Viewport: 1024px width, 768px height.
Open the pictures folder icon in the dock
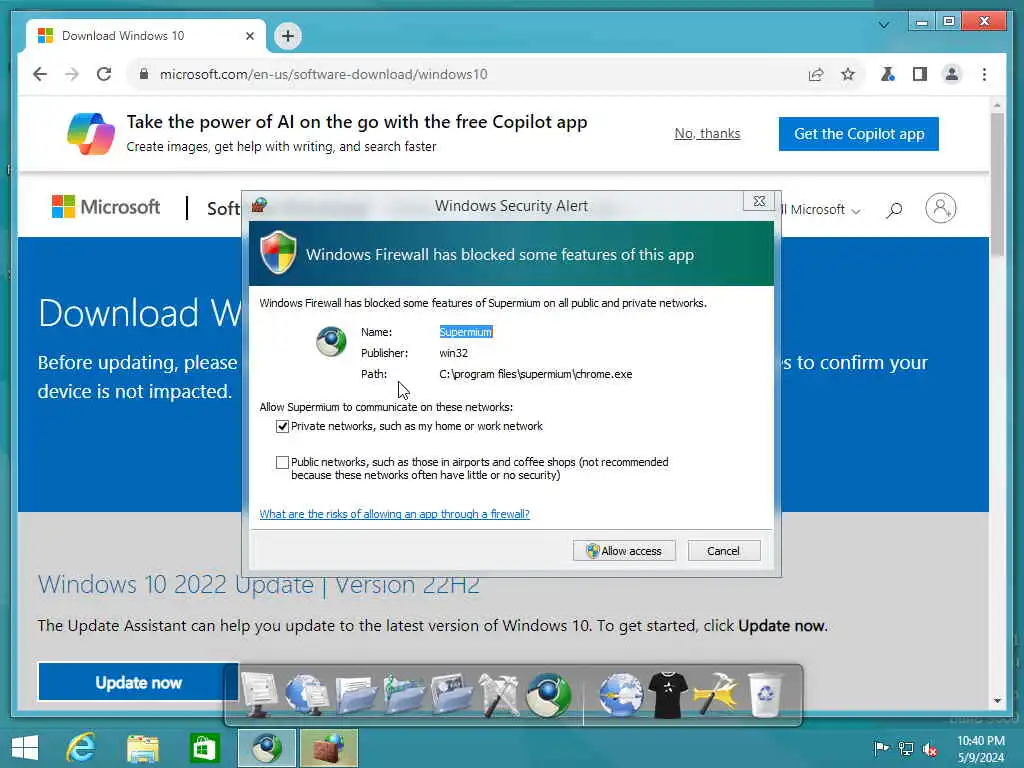coord(451,695)
